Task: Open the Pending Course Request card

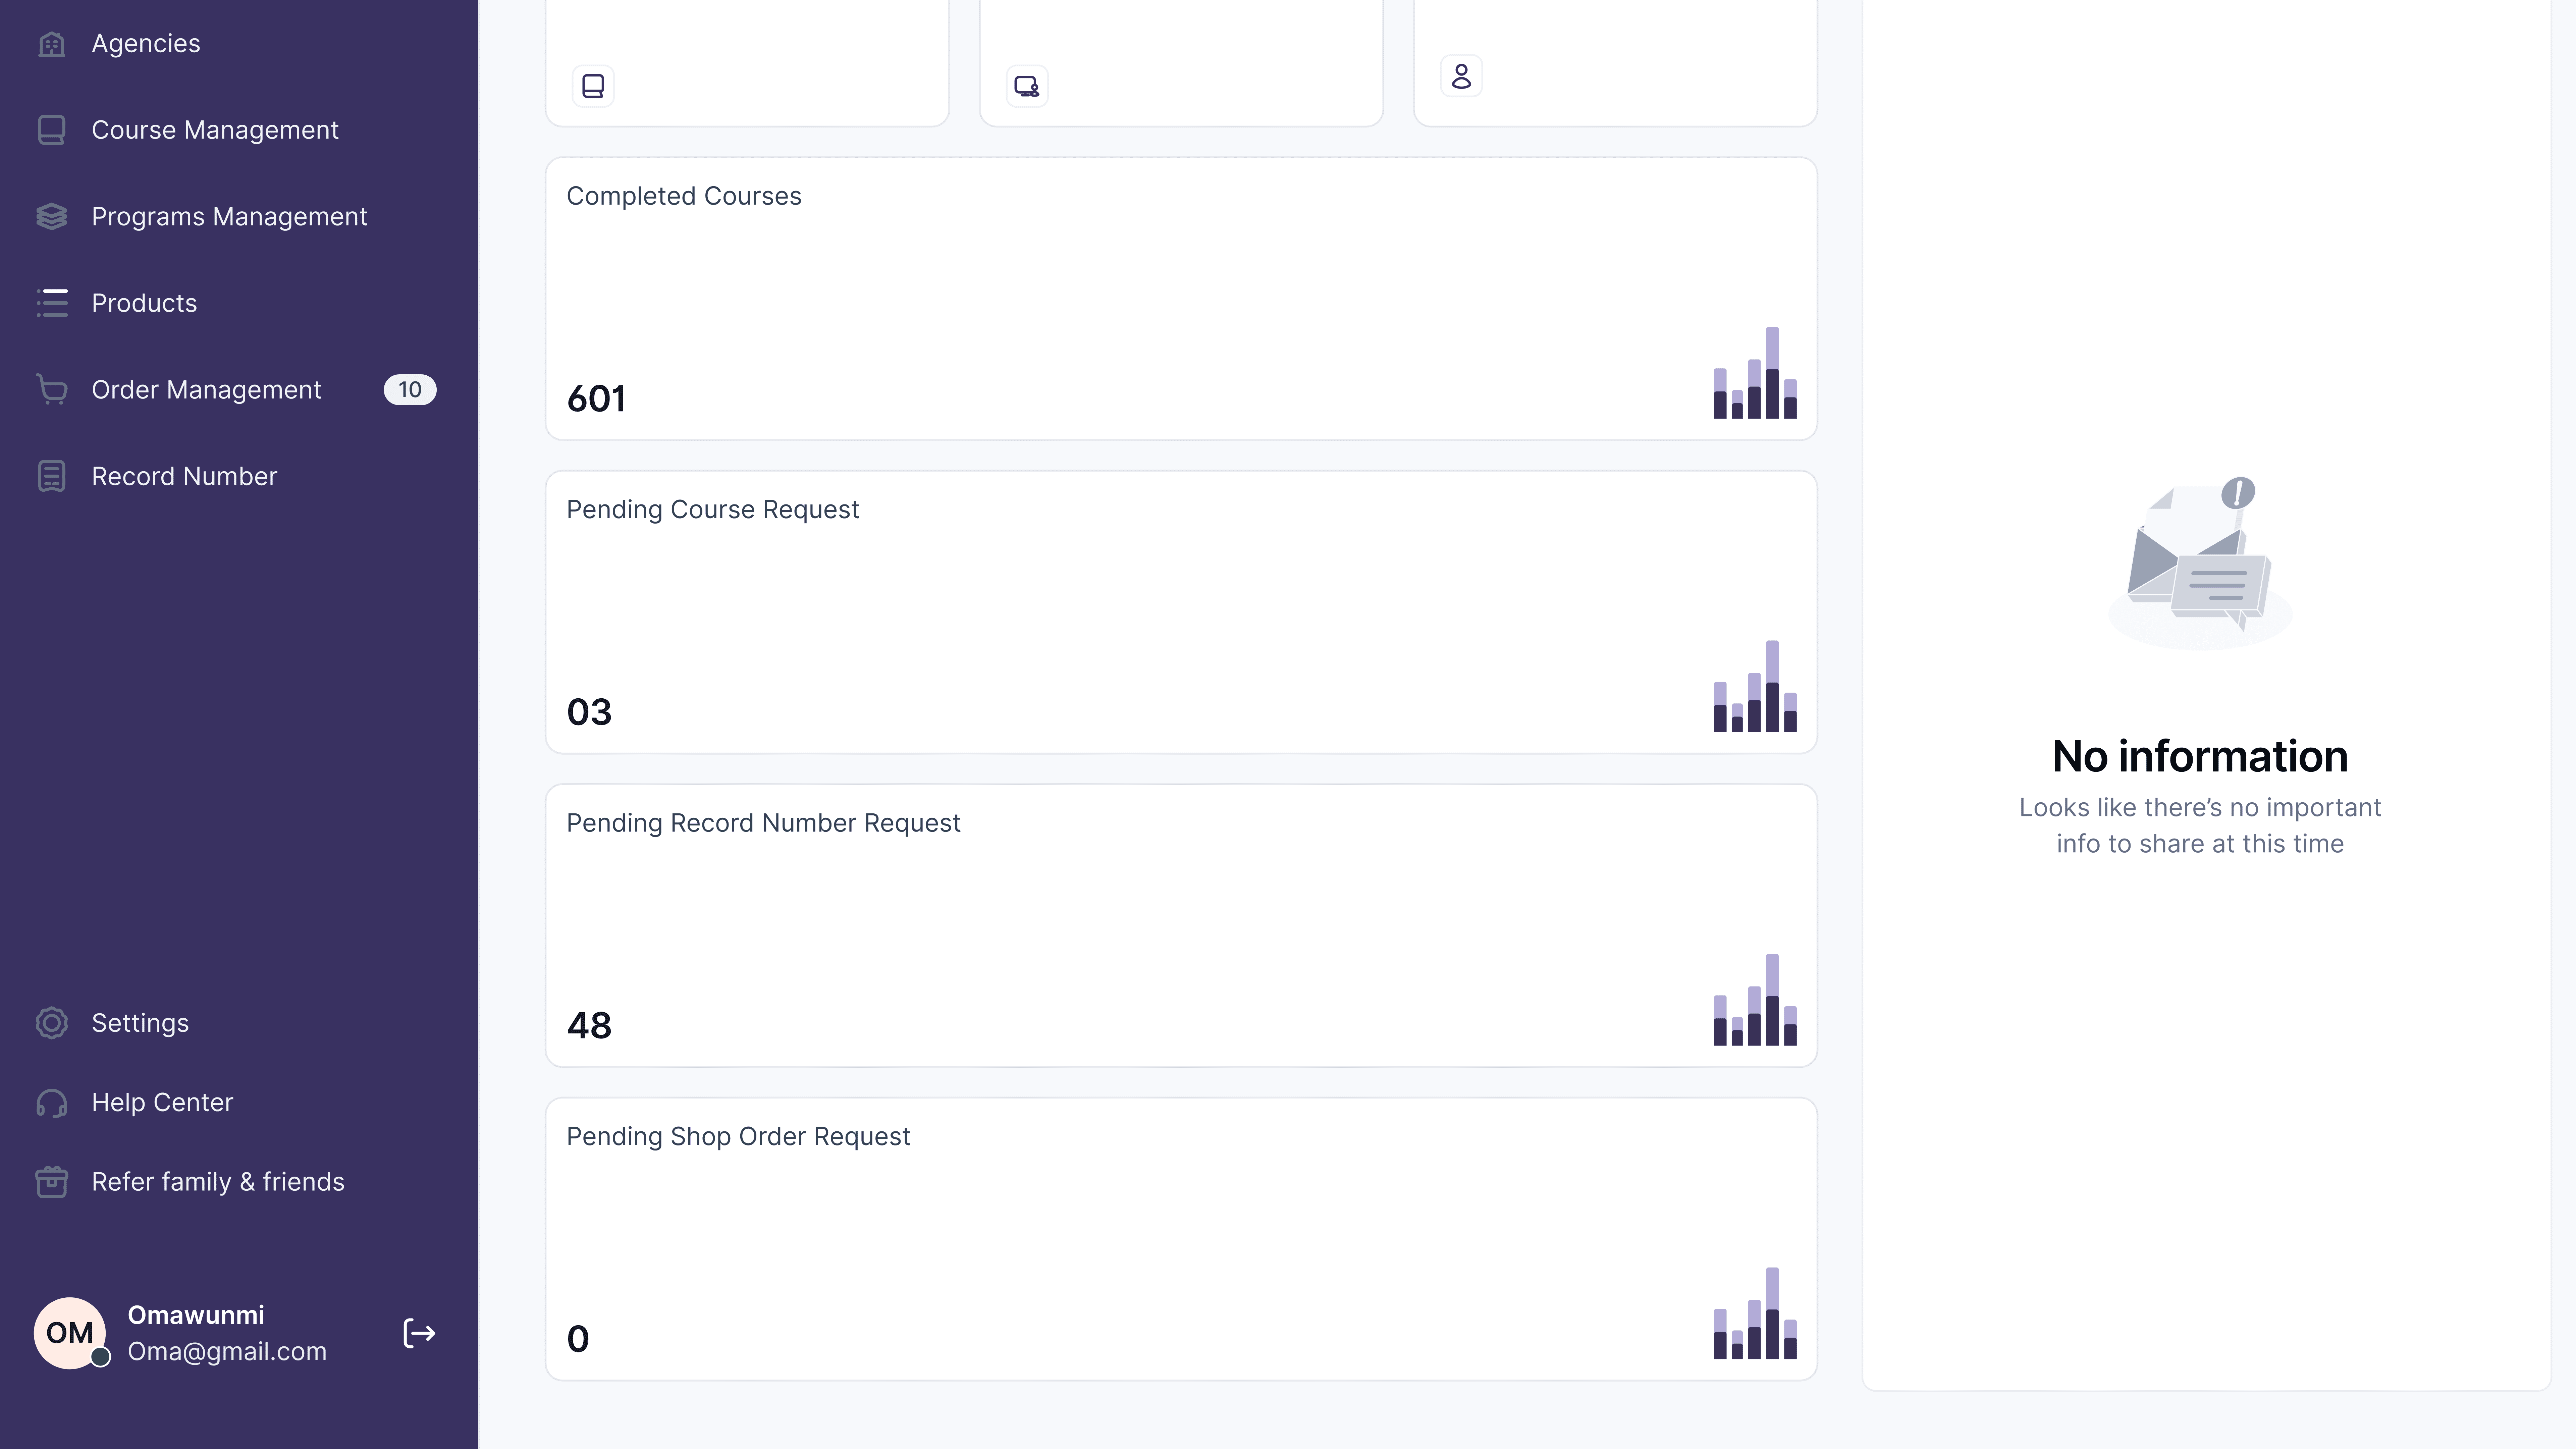Action: point(1181,612)
